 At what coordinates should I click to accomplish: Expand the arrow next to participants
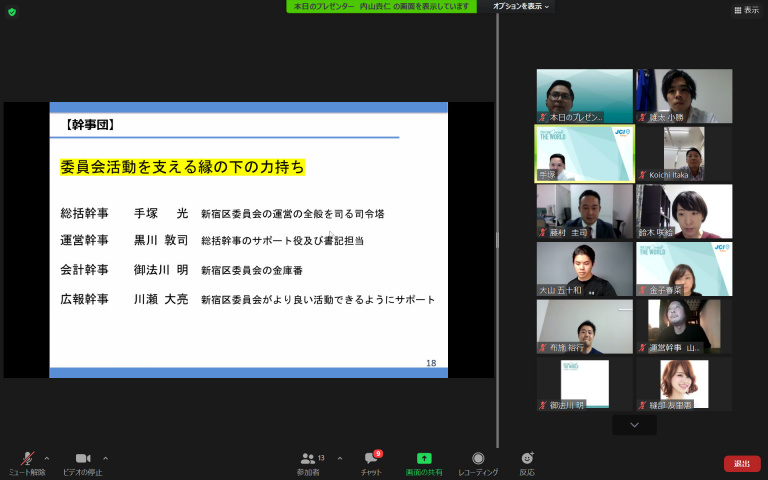coord(340,458)
